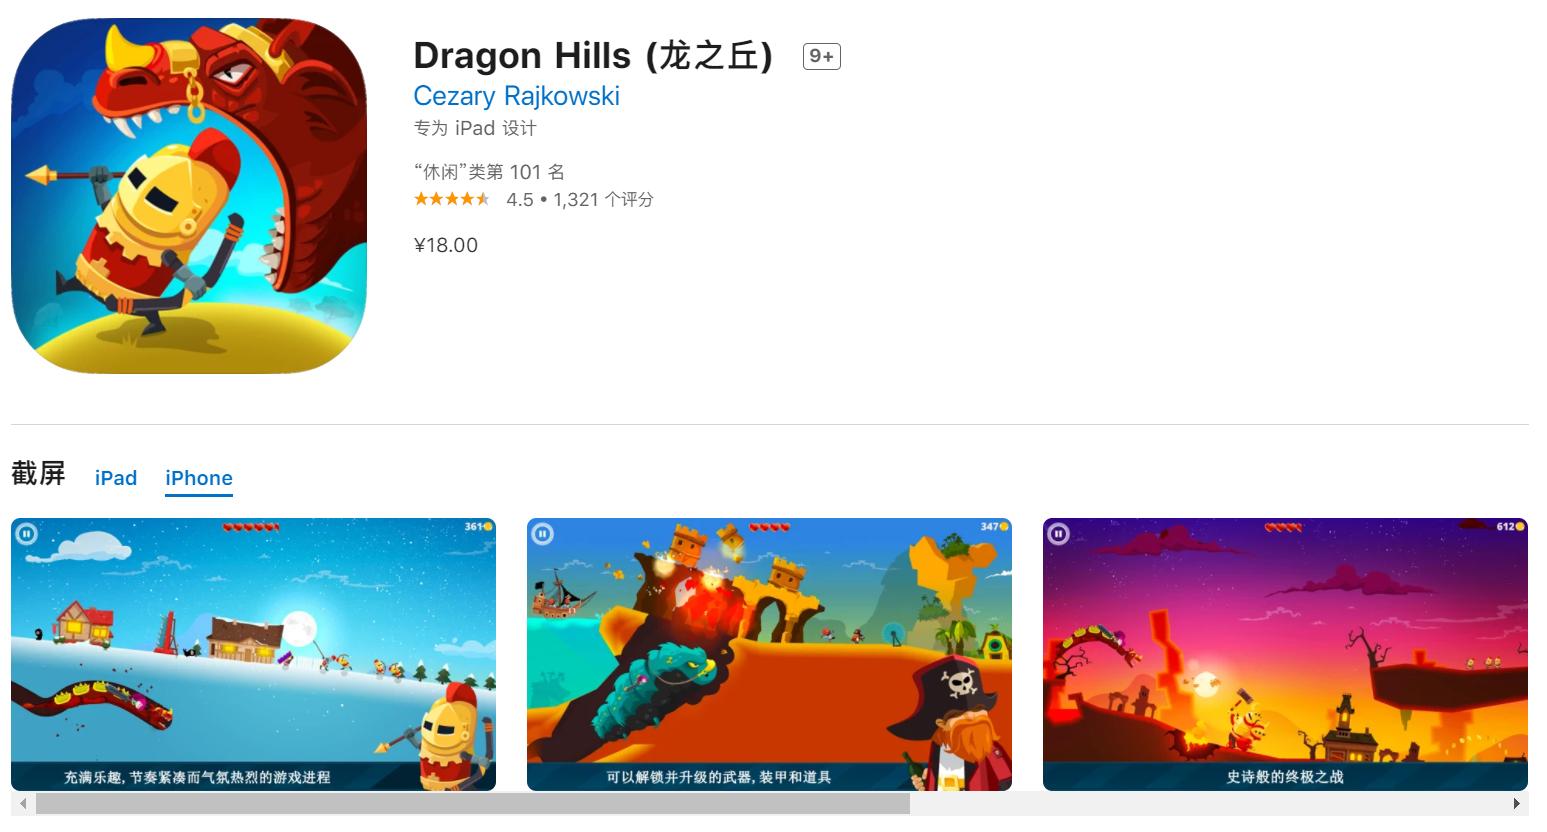Image resolution: width=1547 pixels, height=832 pixels.
Task: Click the horizontal scrollbar thumb
Action: pos(473,803)
